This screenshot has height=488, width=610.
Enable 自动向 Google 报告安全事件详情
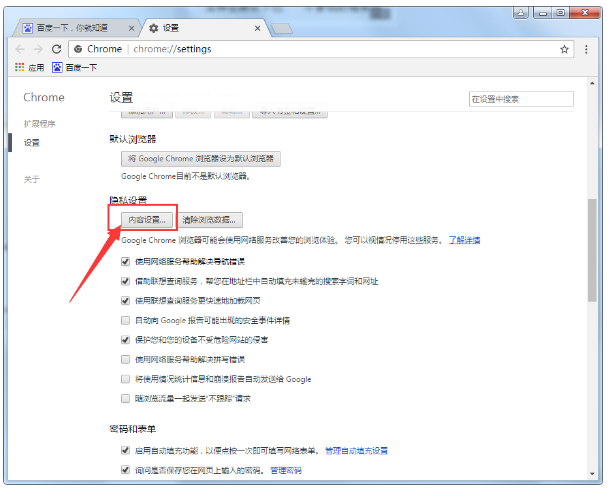pyautogui.click(x=125, y=320)
